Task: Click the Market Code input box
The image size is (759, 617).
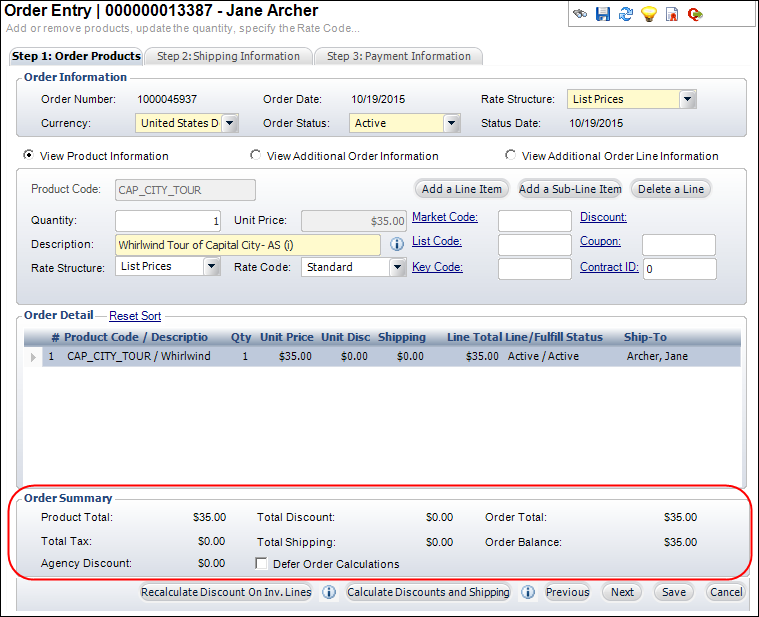Action: [535, 221]
